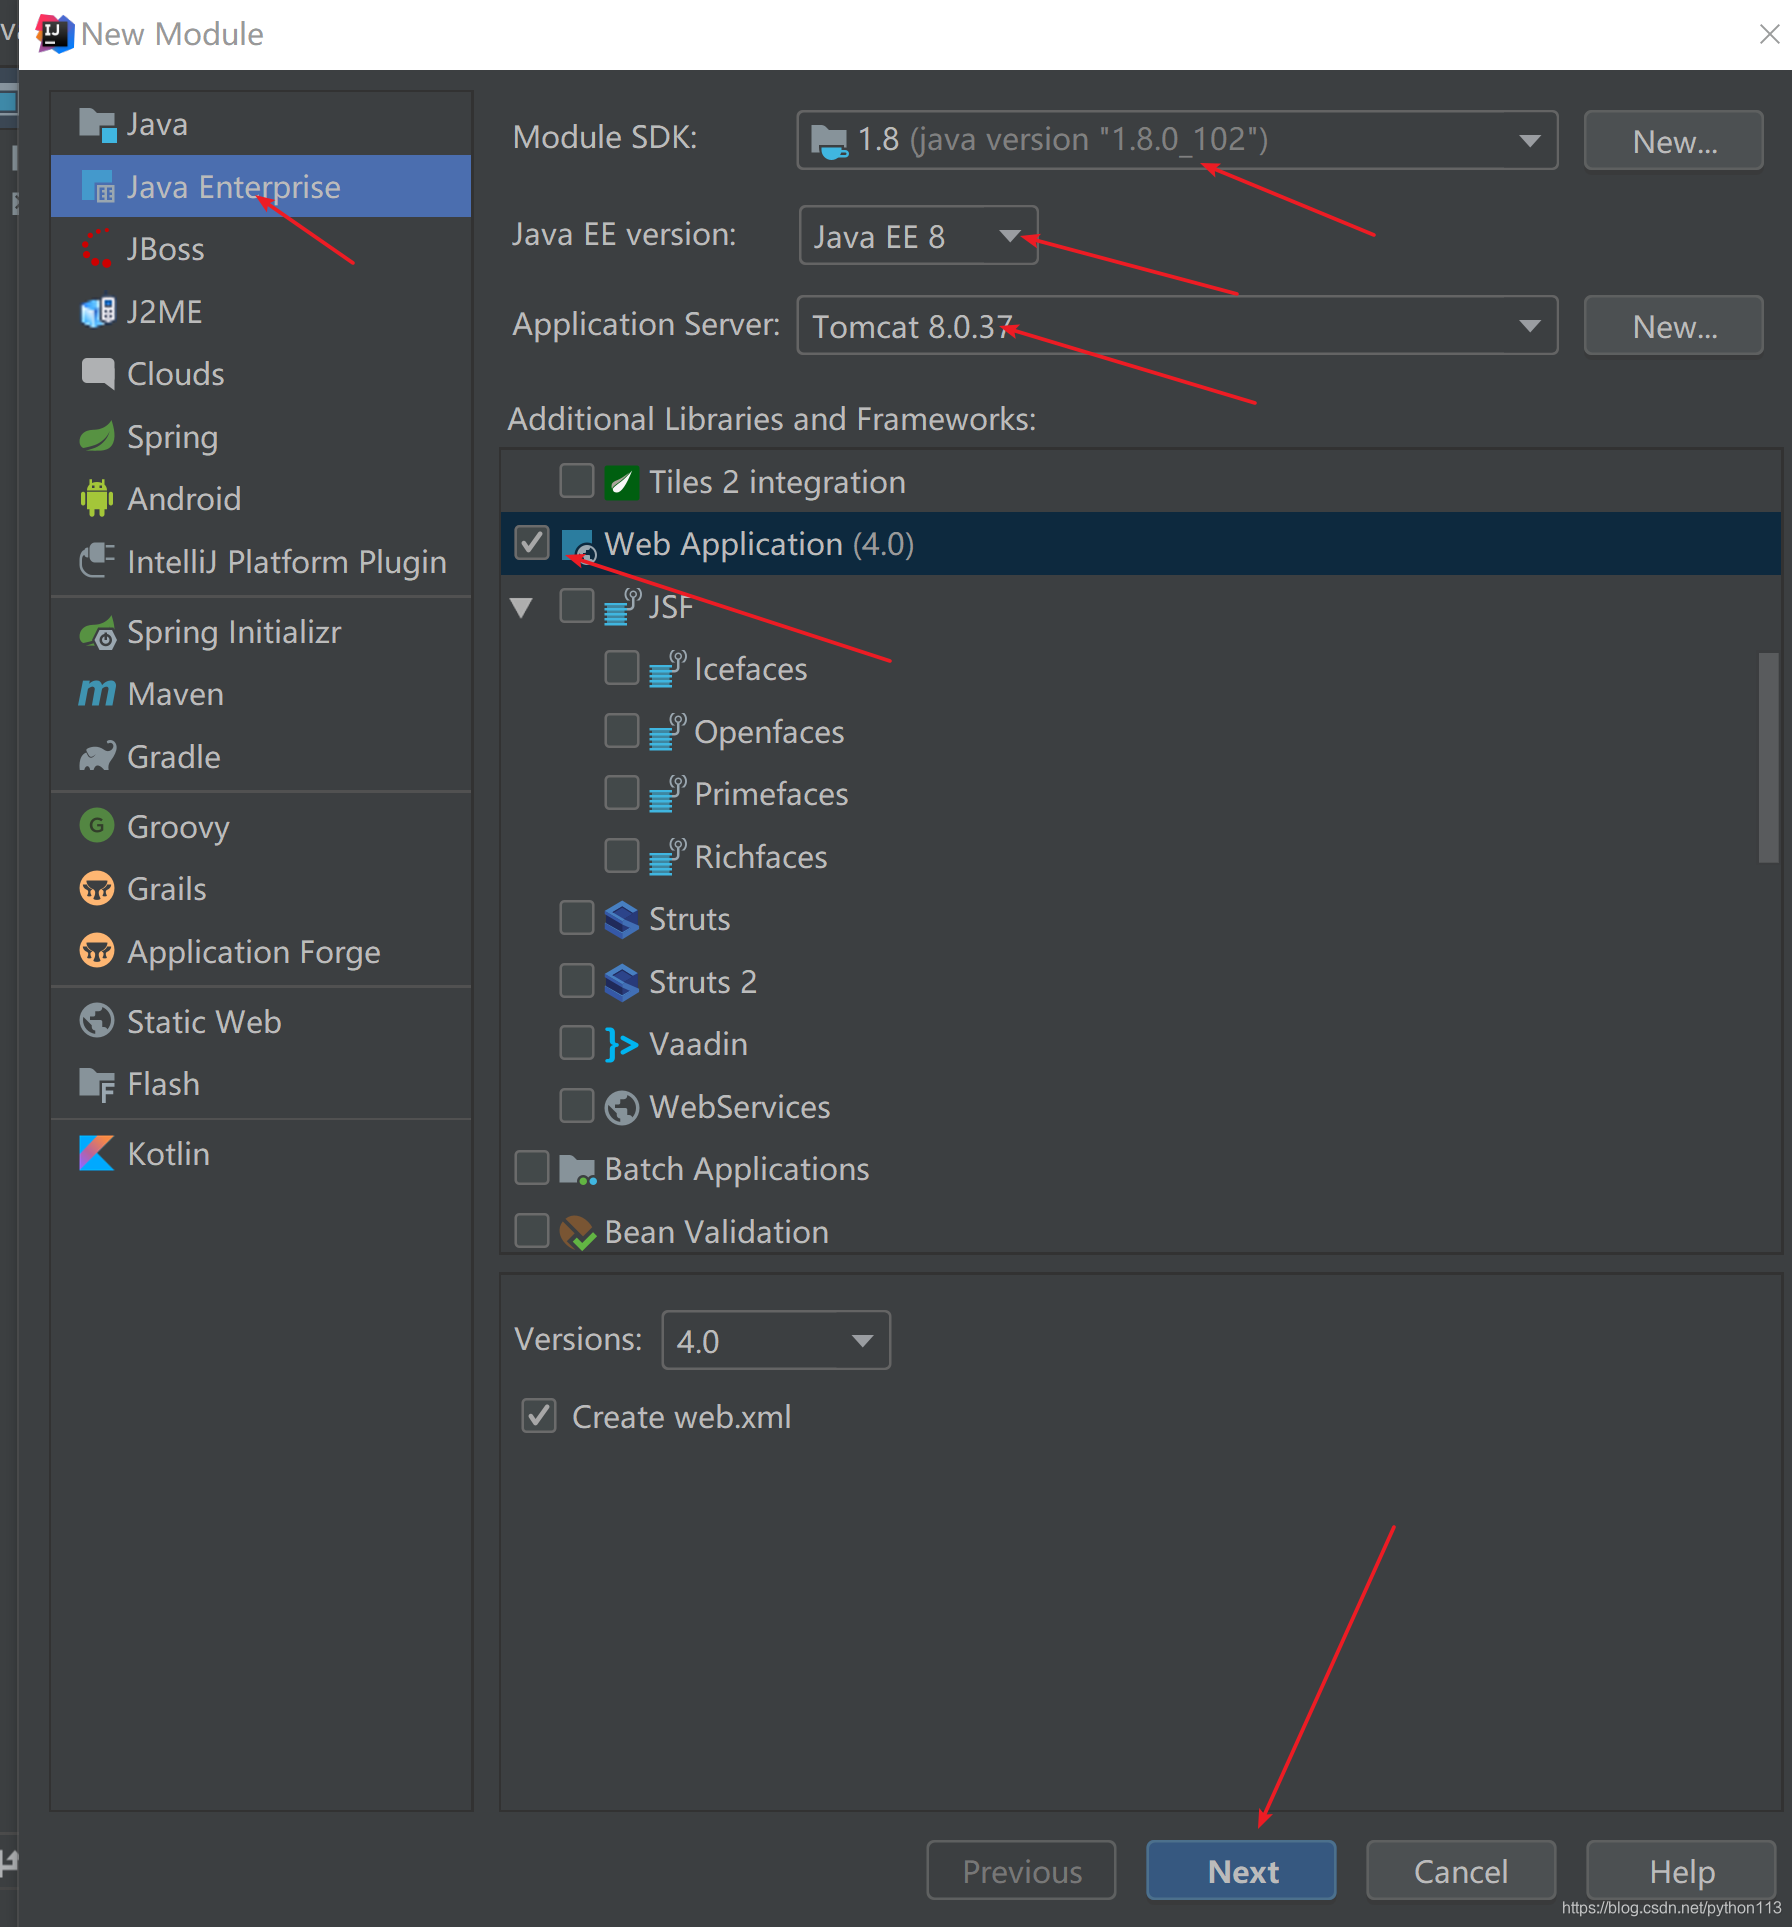Image resolution: width=1792 pixels, height=1927 pixels.
Task: Enable the JSF checkbox
Action: coord(577,606)
